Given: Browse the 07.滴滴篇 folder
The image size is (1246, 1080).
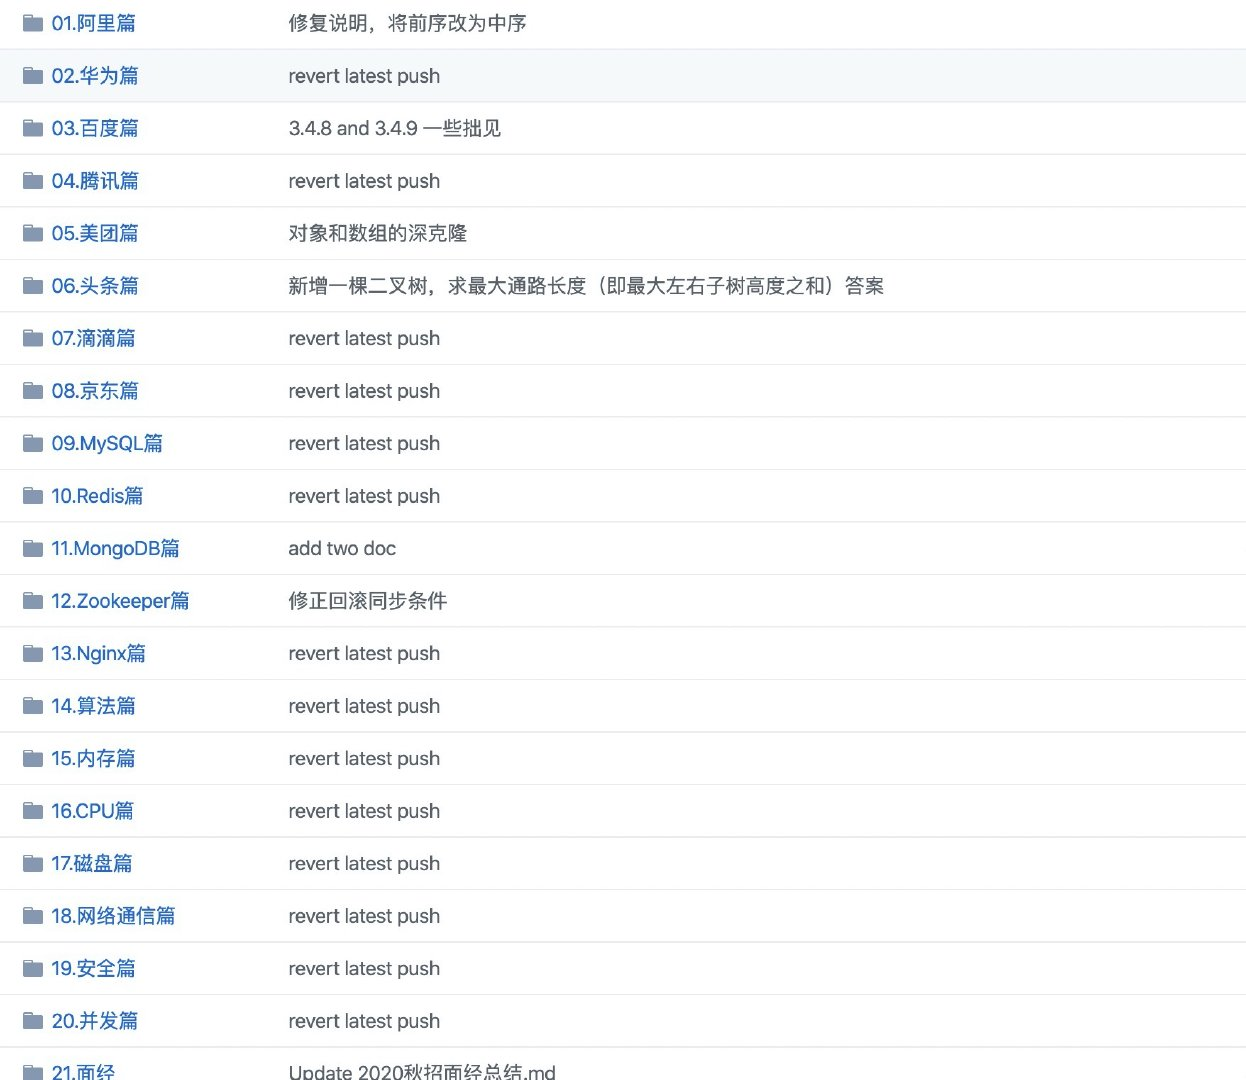Looking at the screenshot, I should click(x=94, y=338).
